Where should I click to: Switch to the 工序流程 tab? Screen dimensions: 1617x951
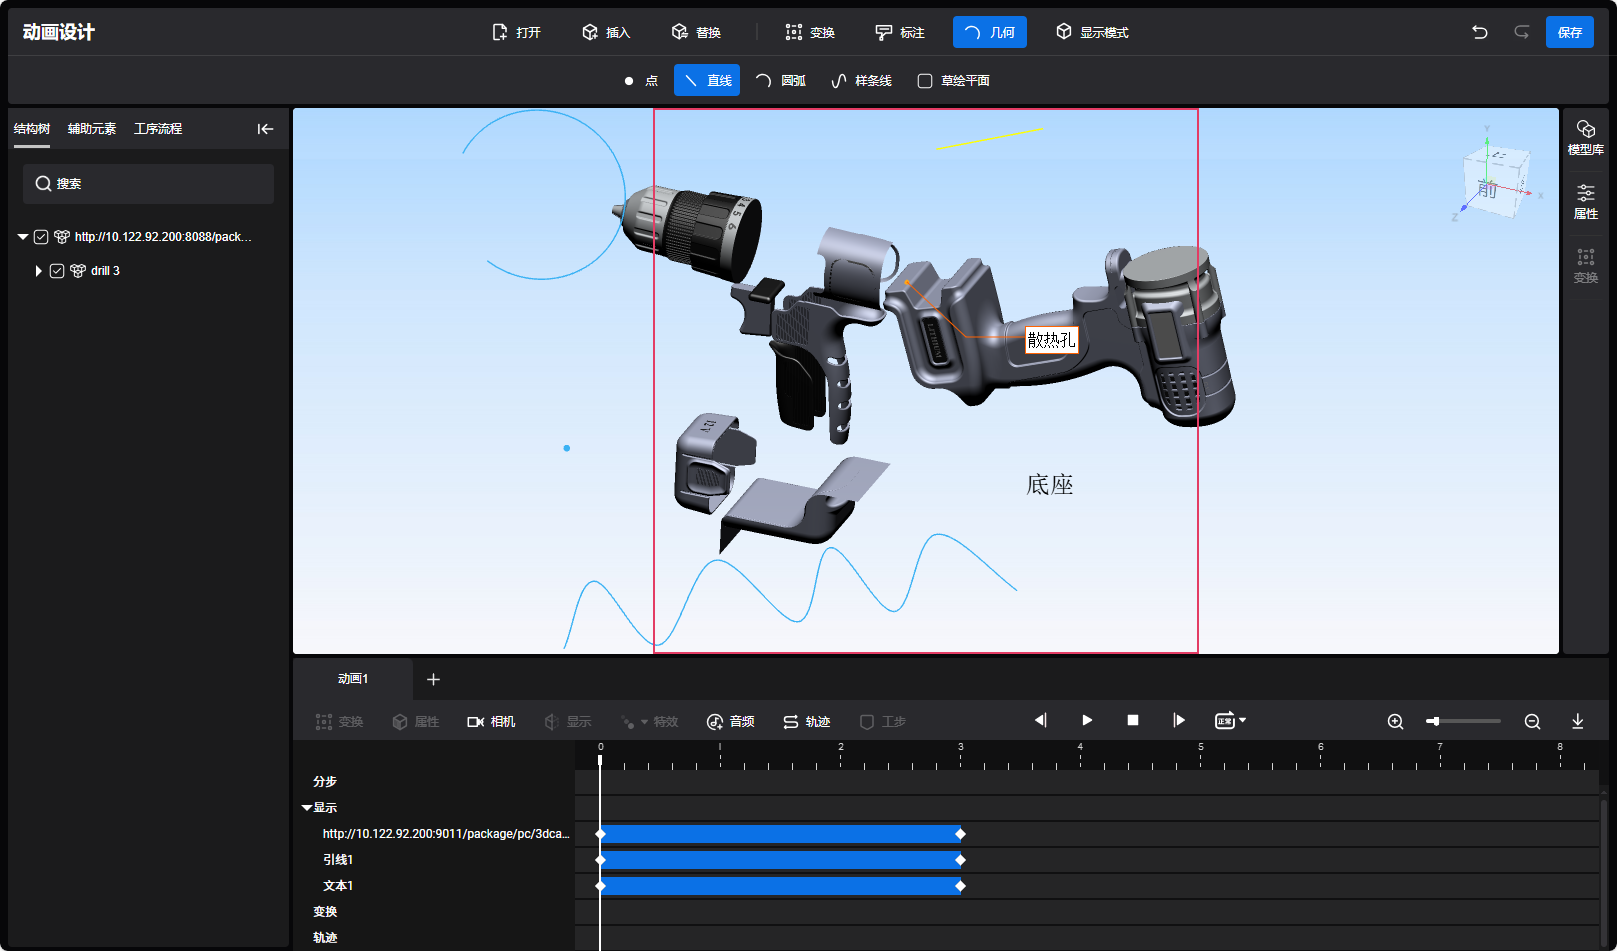(158, 129)
